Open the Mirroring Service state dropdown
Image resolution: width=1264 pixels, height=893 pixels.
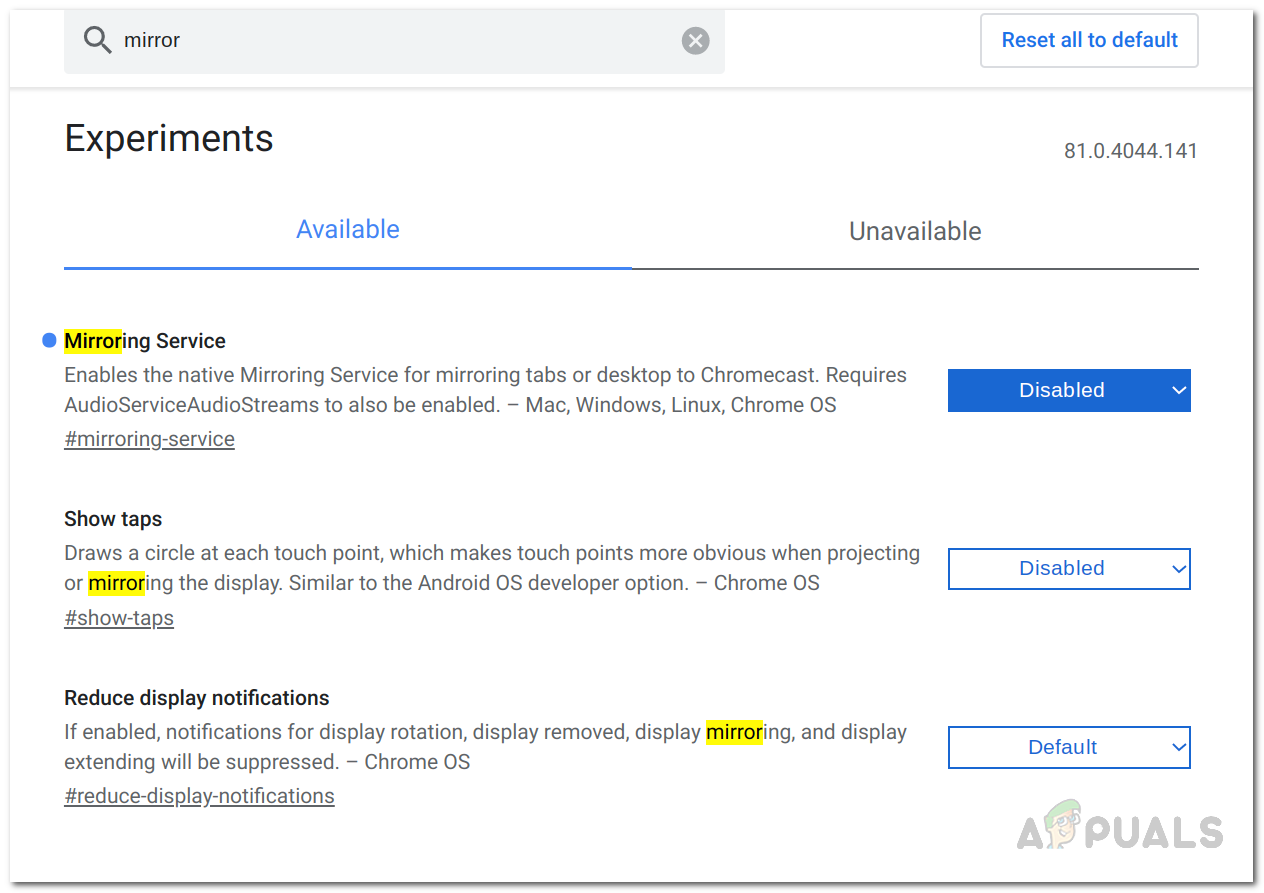pos(1069,390)
